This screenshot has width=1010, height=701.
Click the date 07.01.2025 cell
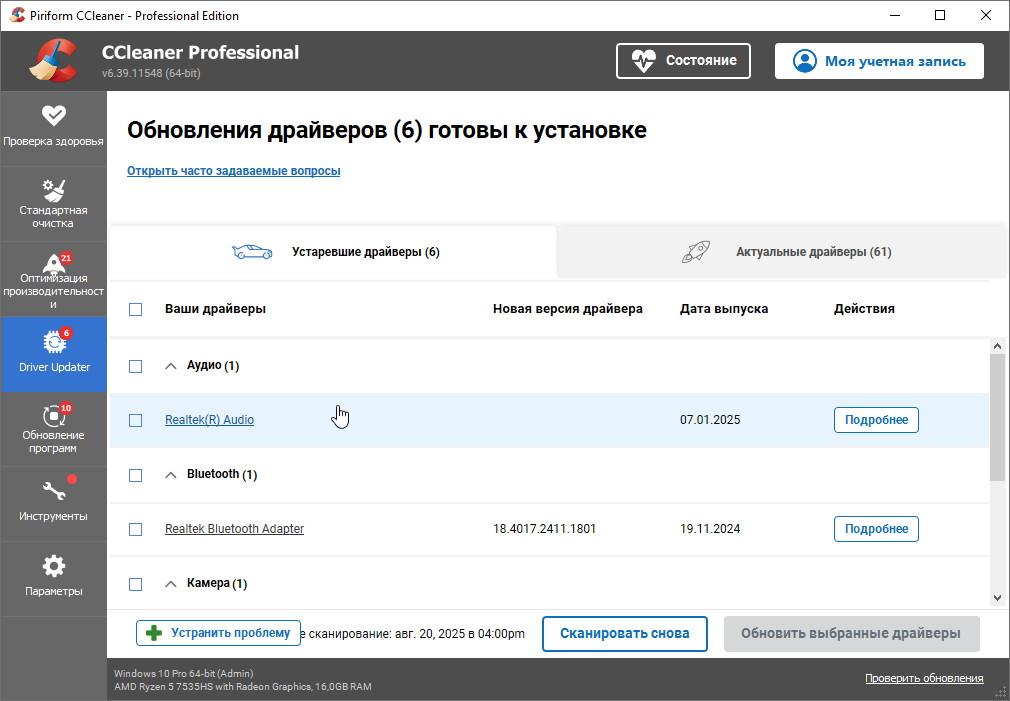point(710,419)
